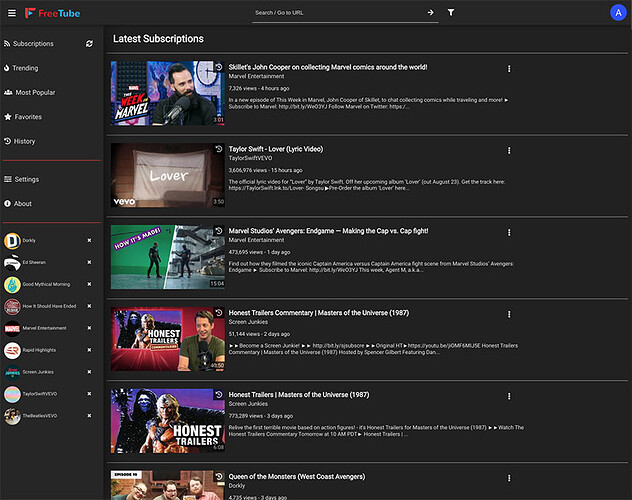Remove Marvel Entertainment from sidebar list
Image resolution: width=632 pixels, height=500 pixels.
(89, 327)
